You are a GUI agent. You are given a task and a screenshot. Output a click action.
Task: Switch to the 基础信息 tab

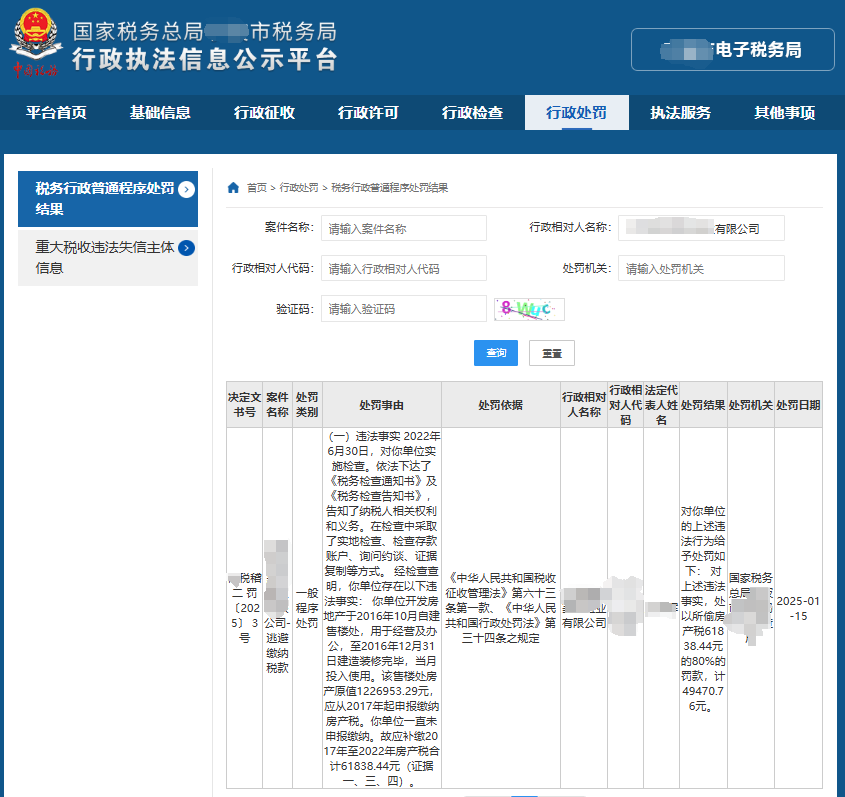160,113
